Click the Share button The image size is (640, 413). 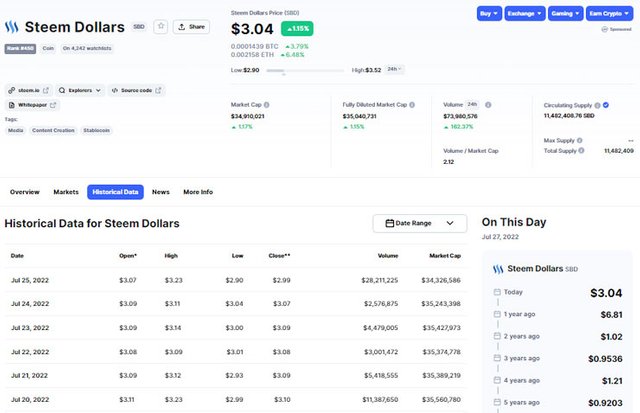click(x=191, y=27)
